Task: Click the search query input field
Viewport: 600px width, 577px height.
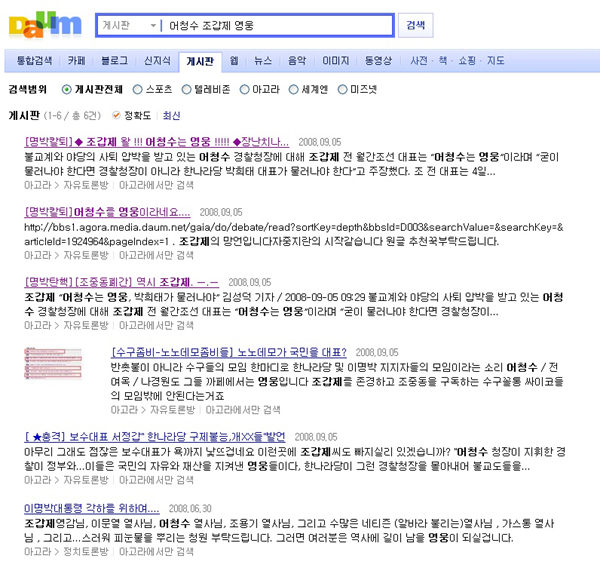Action: (278, 26)
